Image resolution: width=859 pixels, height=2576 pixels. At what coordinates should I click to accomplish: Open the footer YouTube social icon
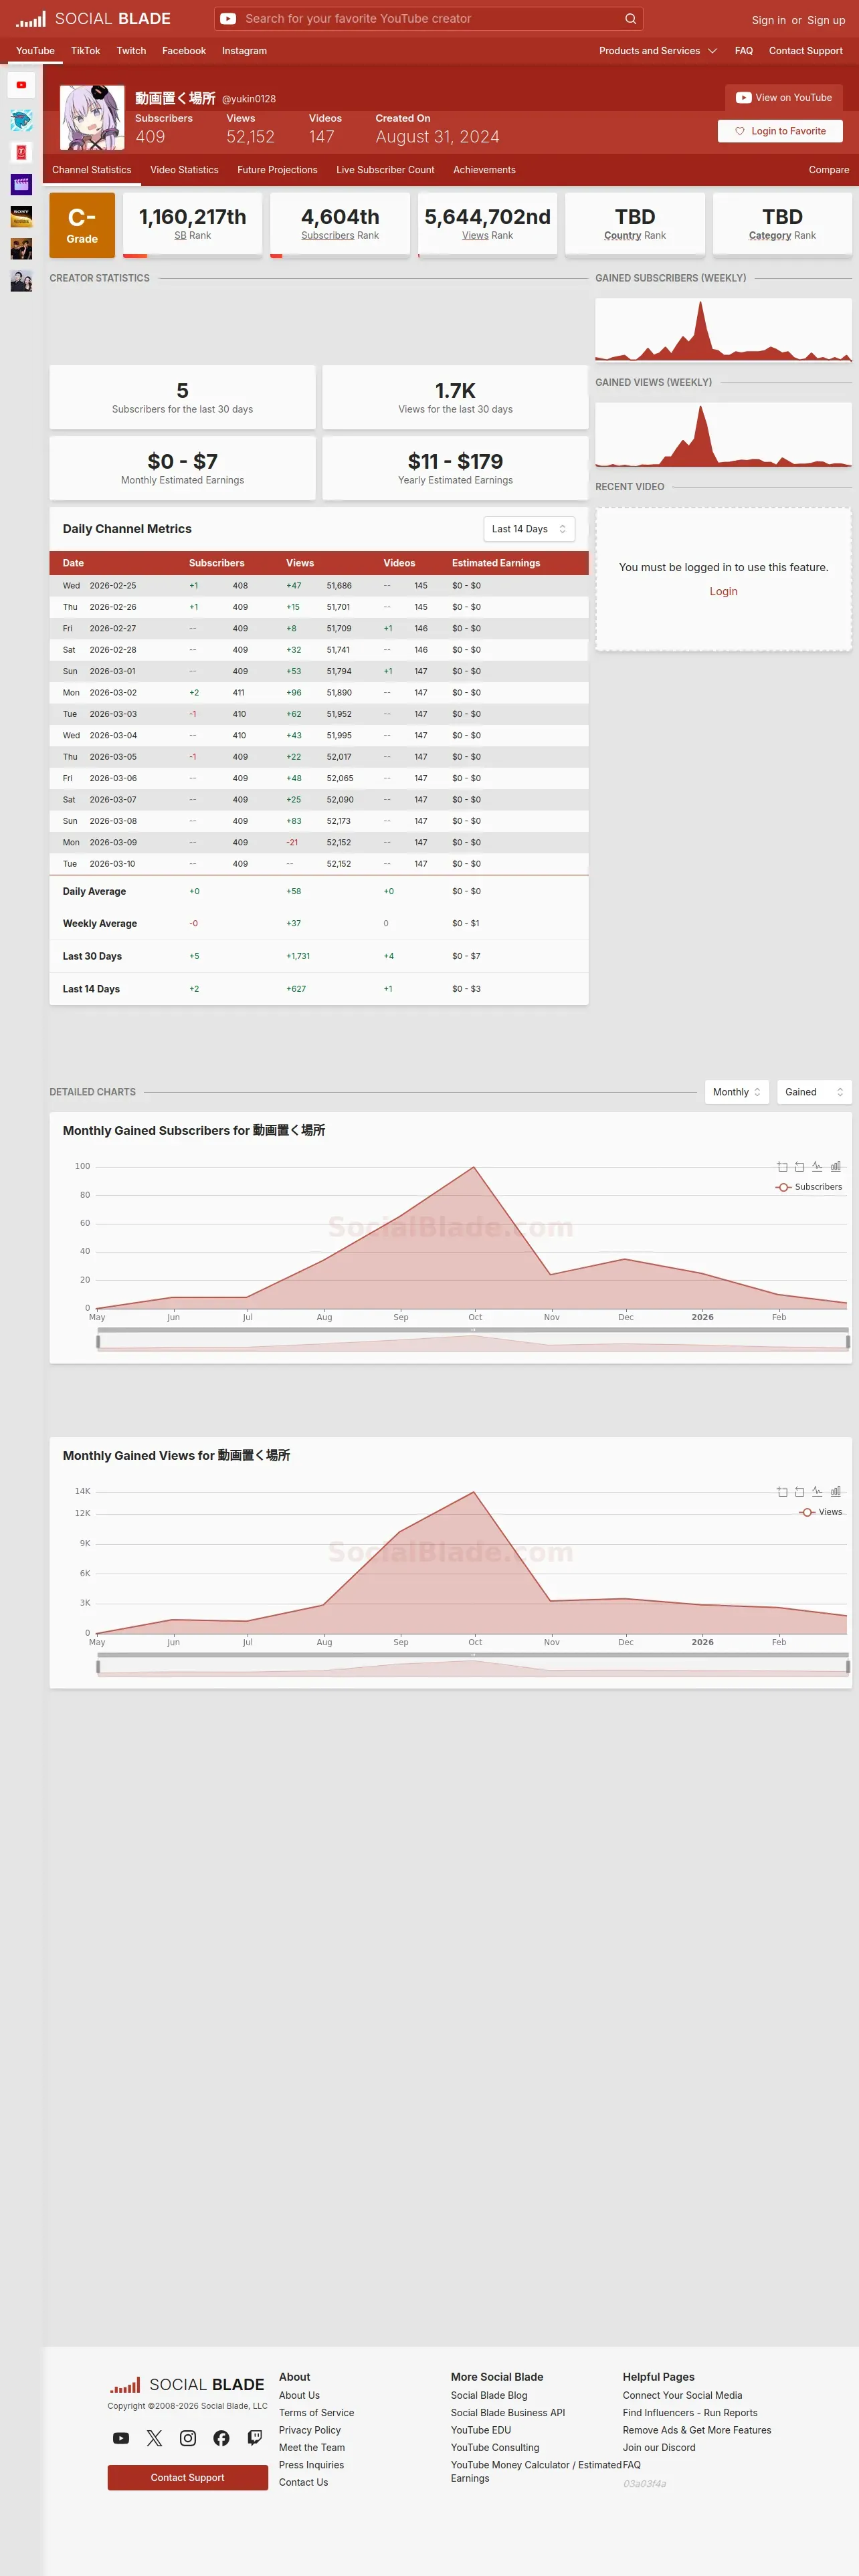coord(121,2438)
